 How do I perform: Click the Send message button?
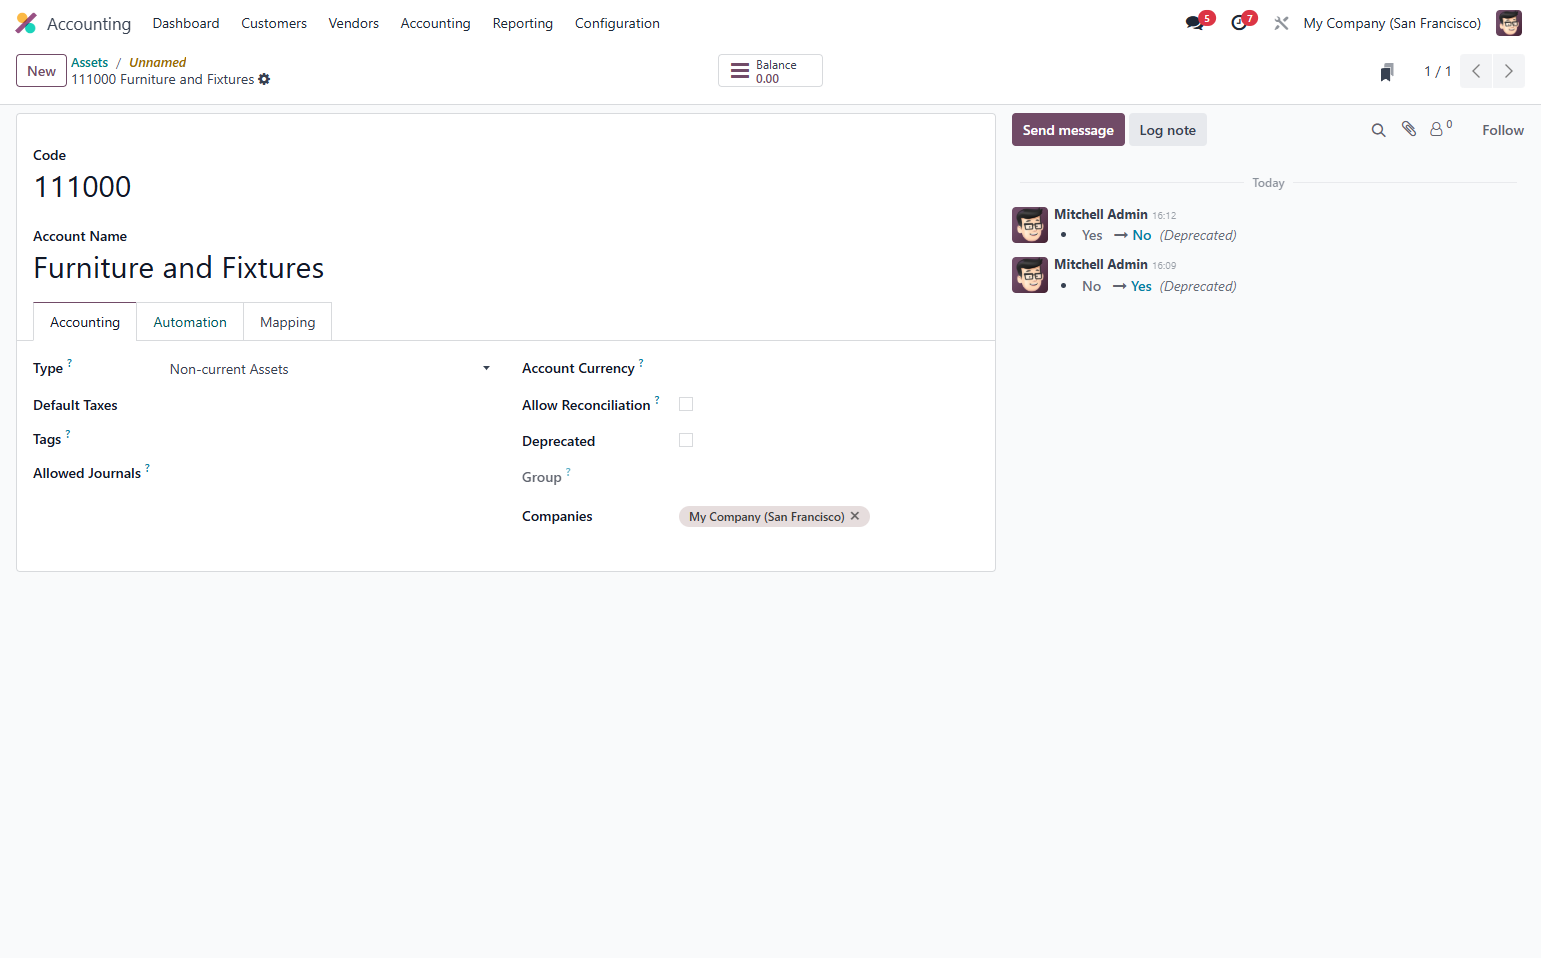pos(1068,130)
